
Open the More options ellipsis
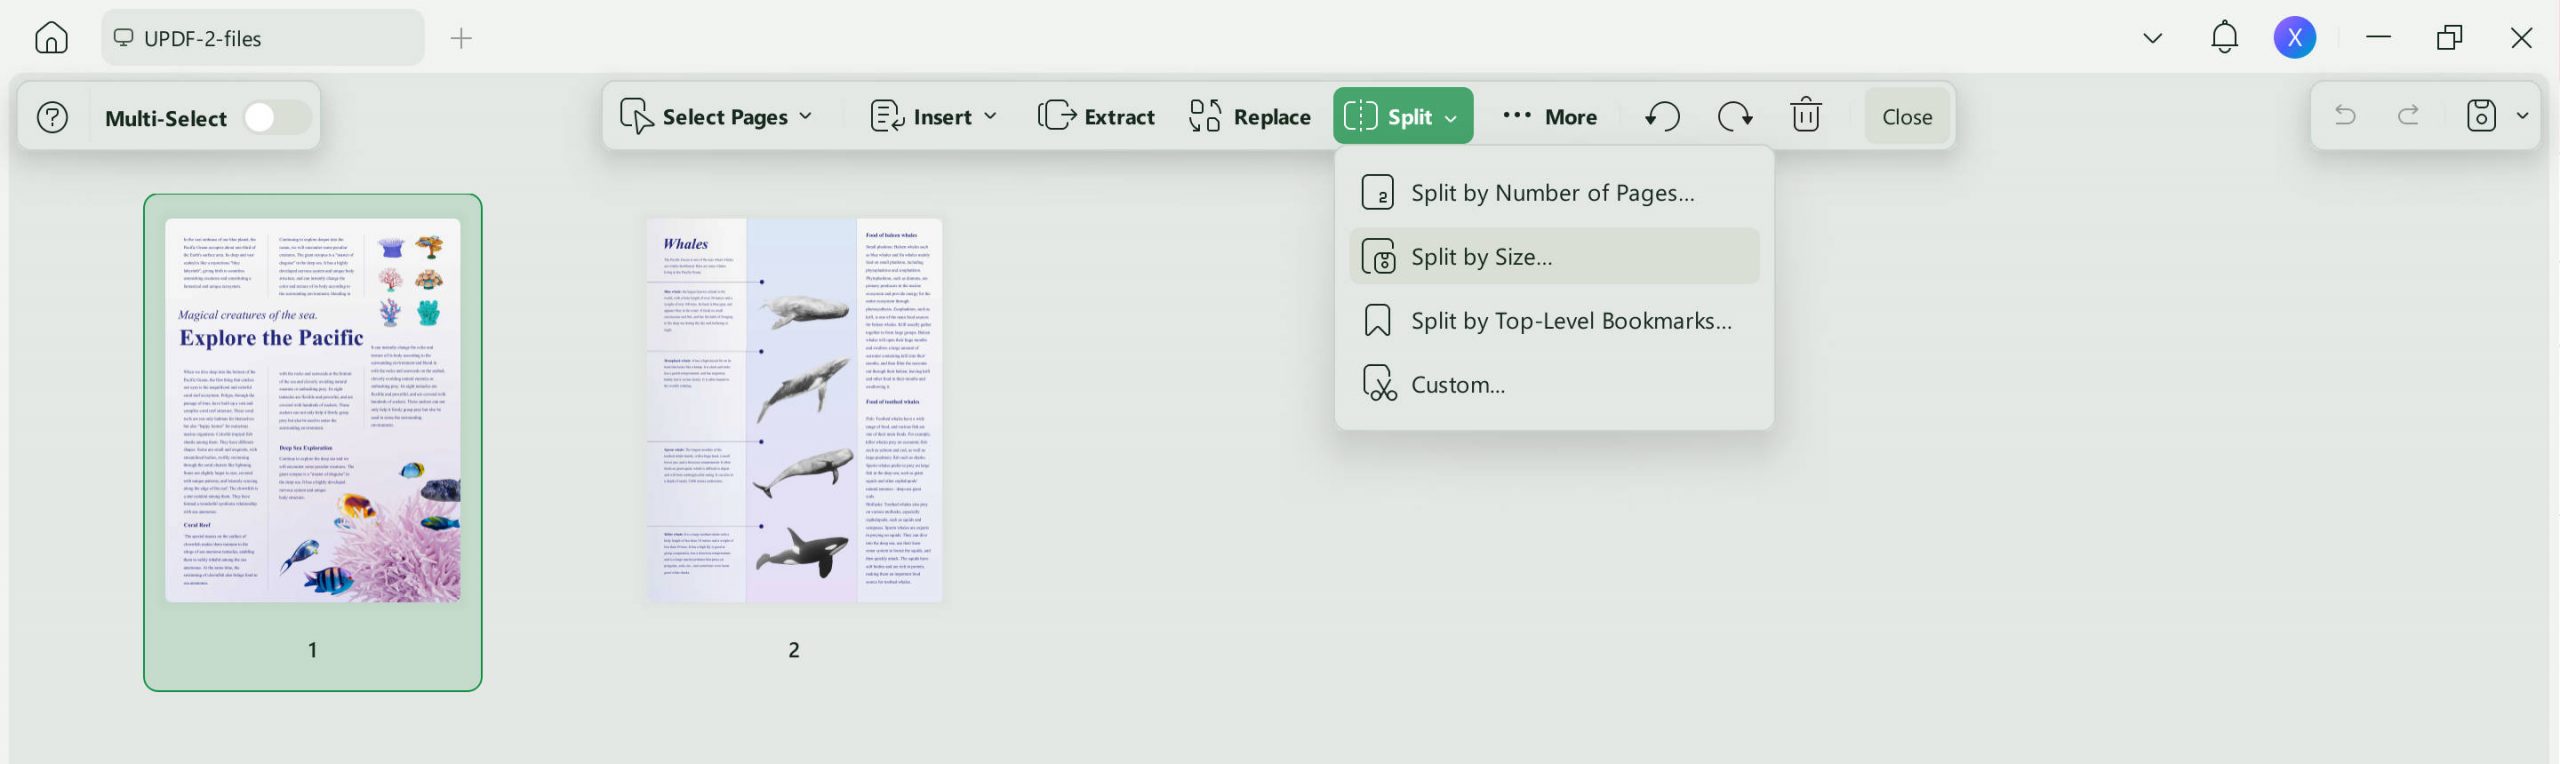[1517, 116]
